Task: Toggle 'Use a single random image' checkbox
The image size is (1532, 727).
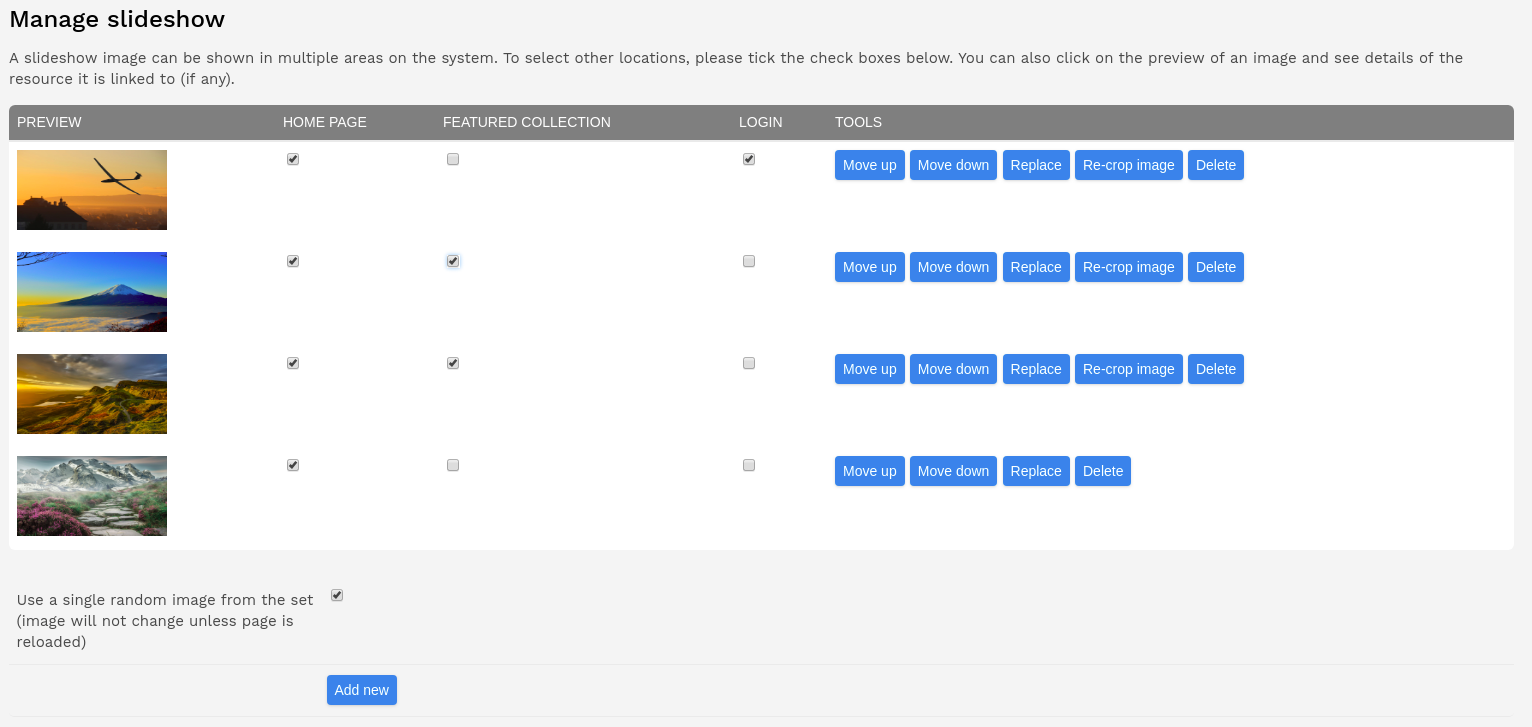Action: click(337, 595)
